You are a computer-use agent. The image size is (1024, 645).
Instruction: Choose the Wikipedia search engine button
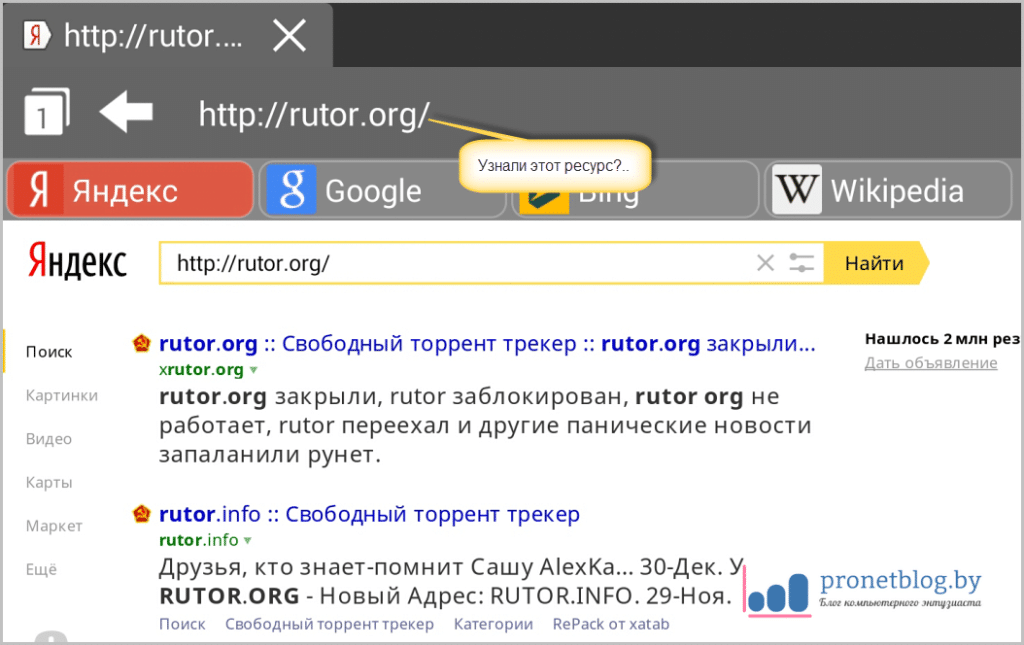coord(888,190)
